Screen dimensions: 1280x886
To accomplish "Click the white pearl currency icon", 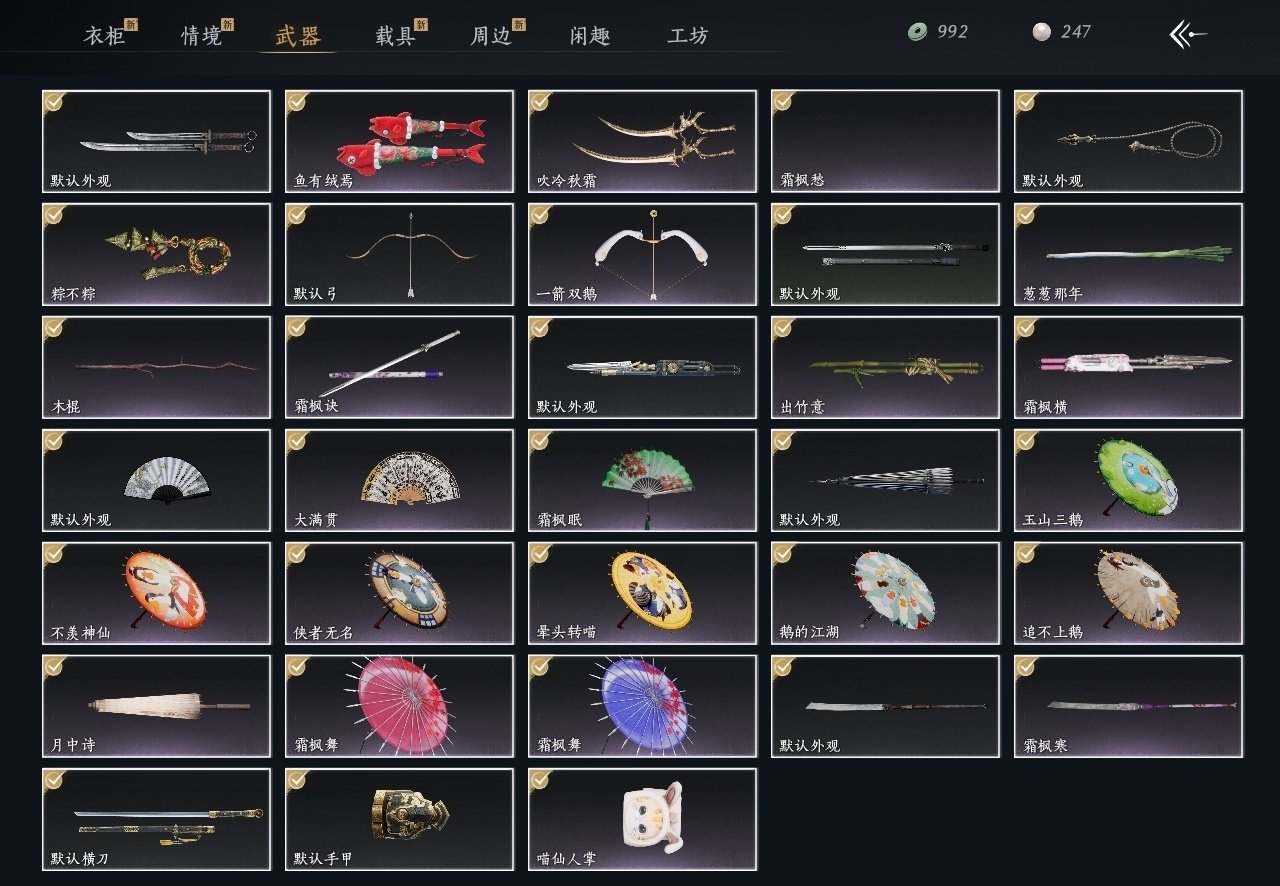I will (1042, 32).
